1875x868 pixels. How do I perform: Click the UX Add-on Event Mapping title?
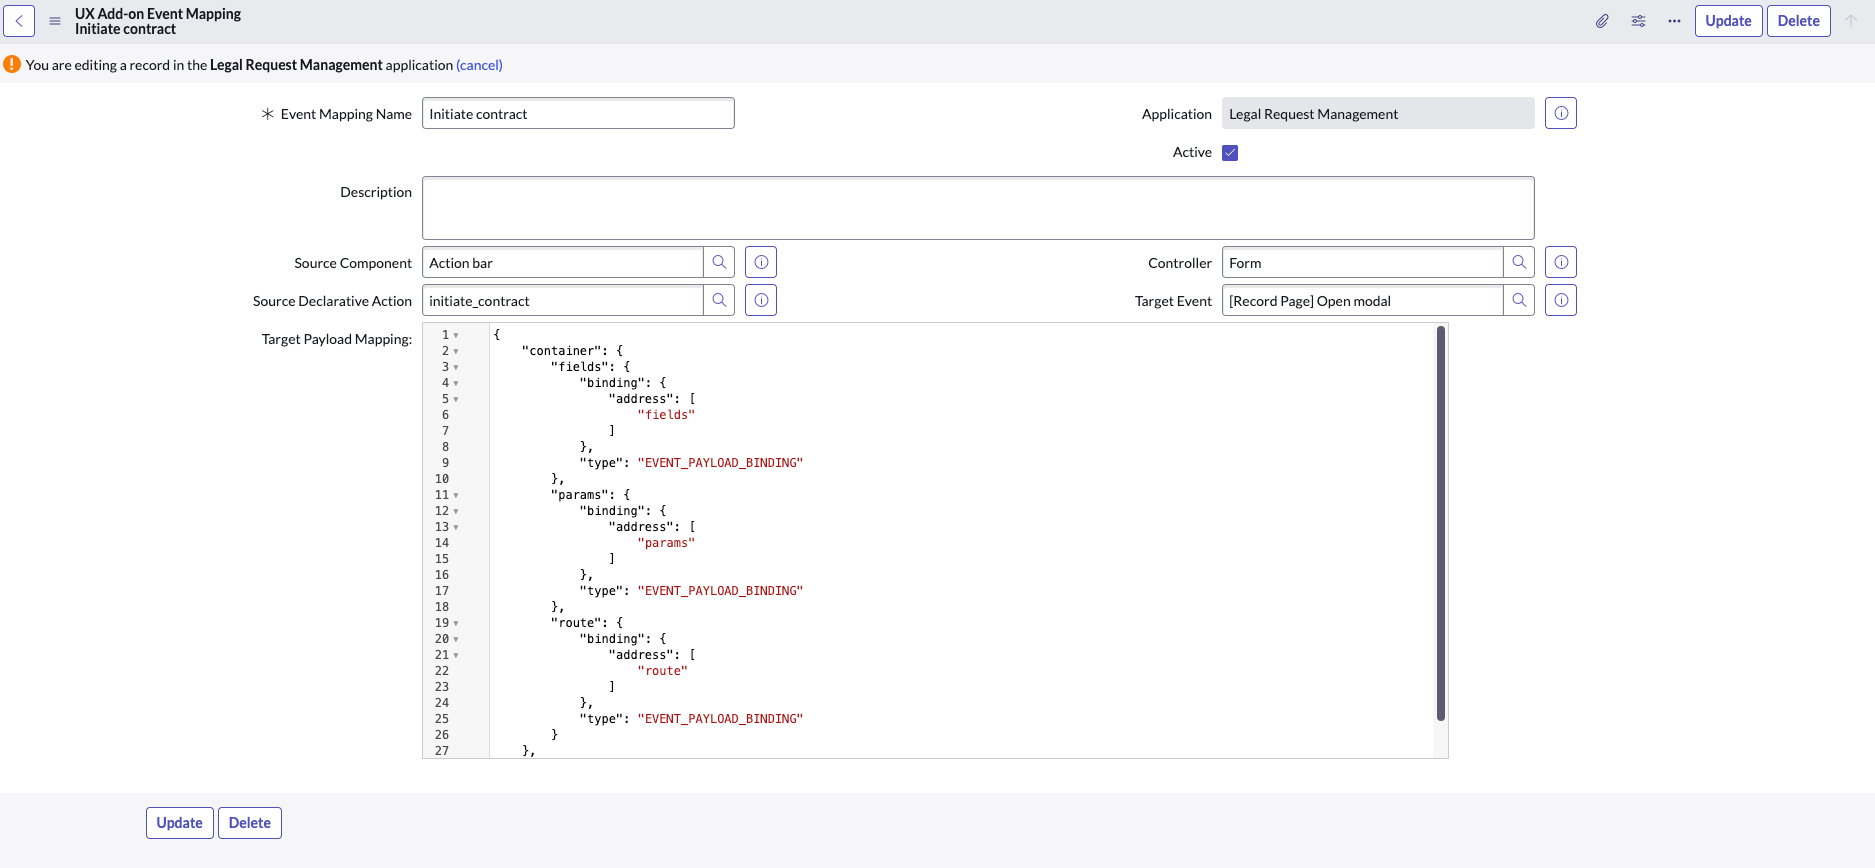coord(158,14)
